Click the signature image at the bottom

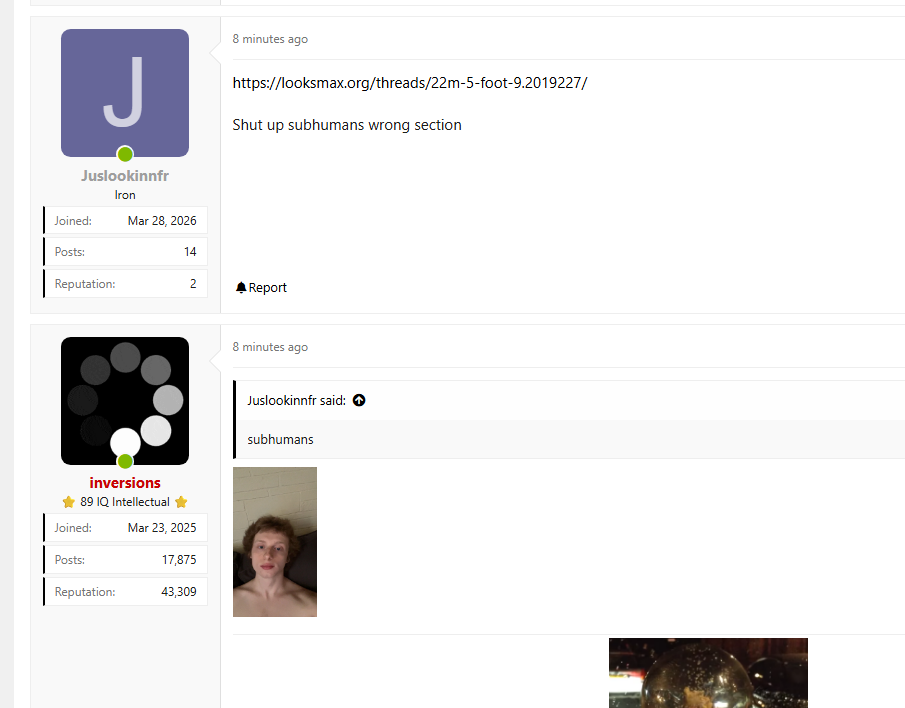708,673
